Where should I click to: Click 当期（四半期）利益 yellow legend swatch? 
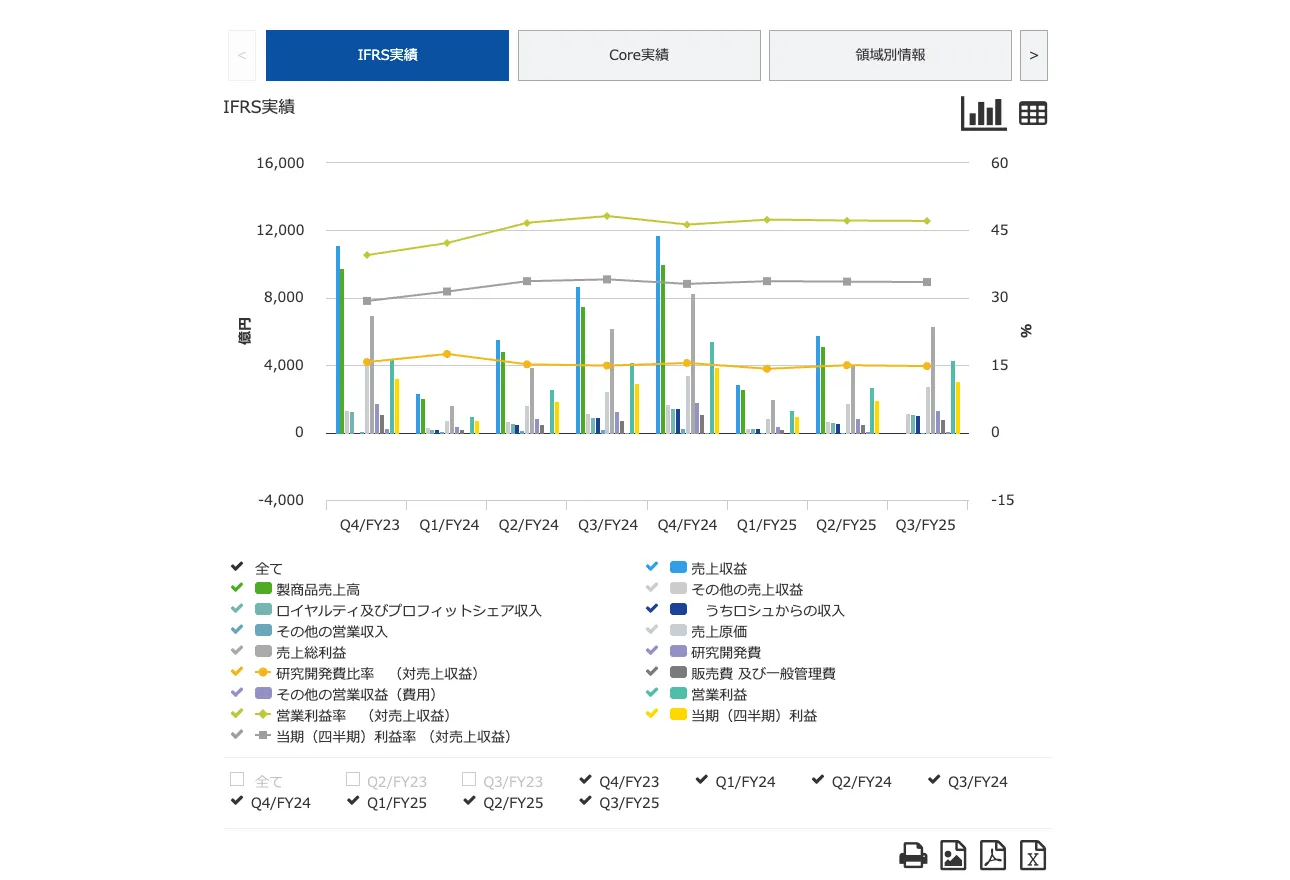click(679, 715)
